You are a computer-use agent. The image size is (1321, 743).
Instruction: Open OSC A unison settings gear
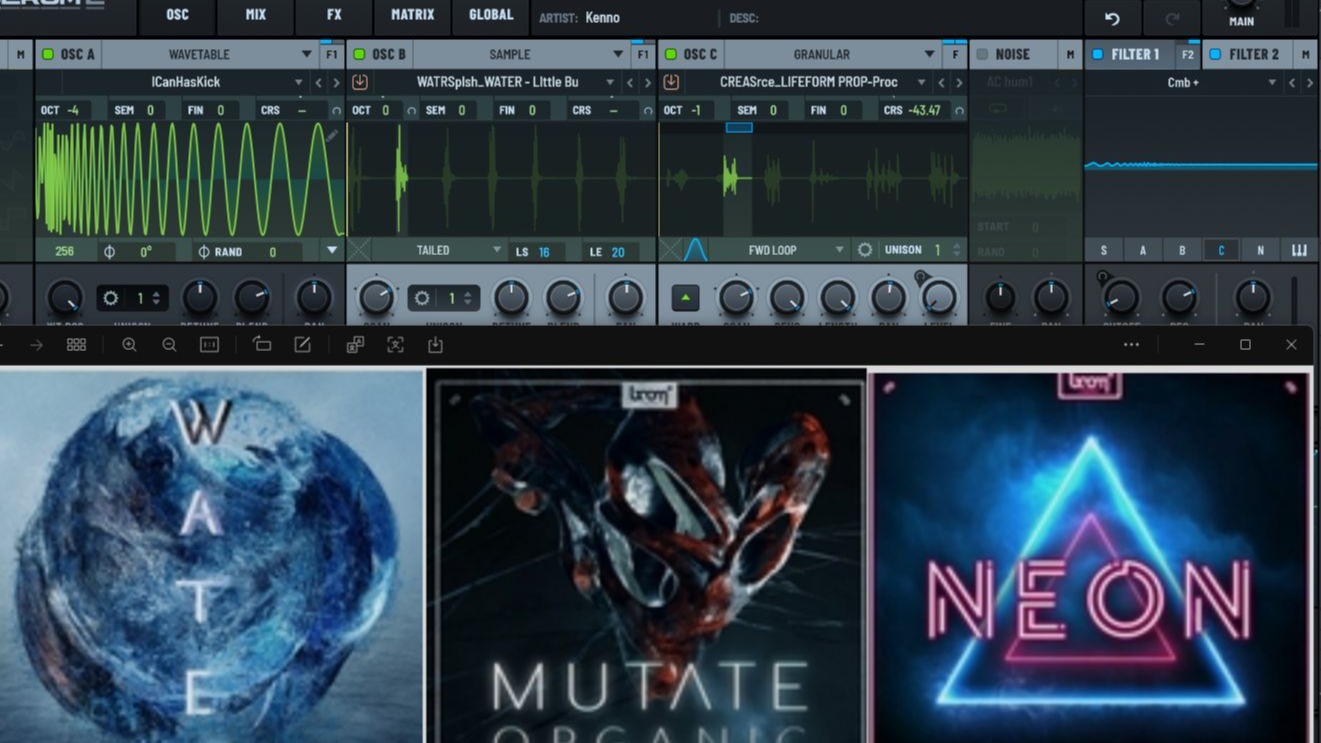(x=110, y=298)
